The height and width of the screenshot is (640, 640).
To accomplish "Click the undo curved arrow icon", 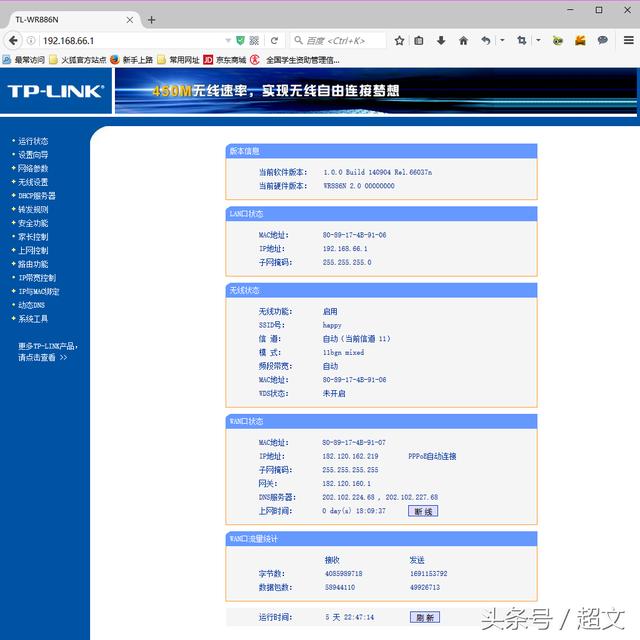I will 485,40.
